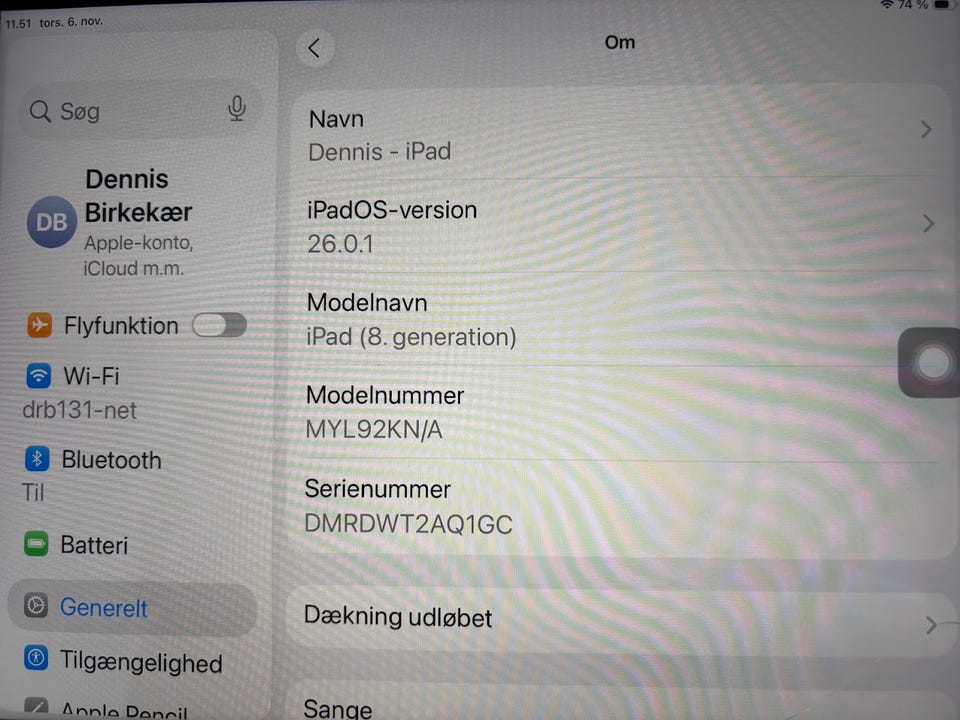Tap the time 11.51 in status bar
Viewport: 960px width, 720px height.
18,24
